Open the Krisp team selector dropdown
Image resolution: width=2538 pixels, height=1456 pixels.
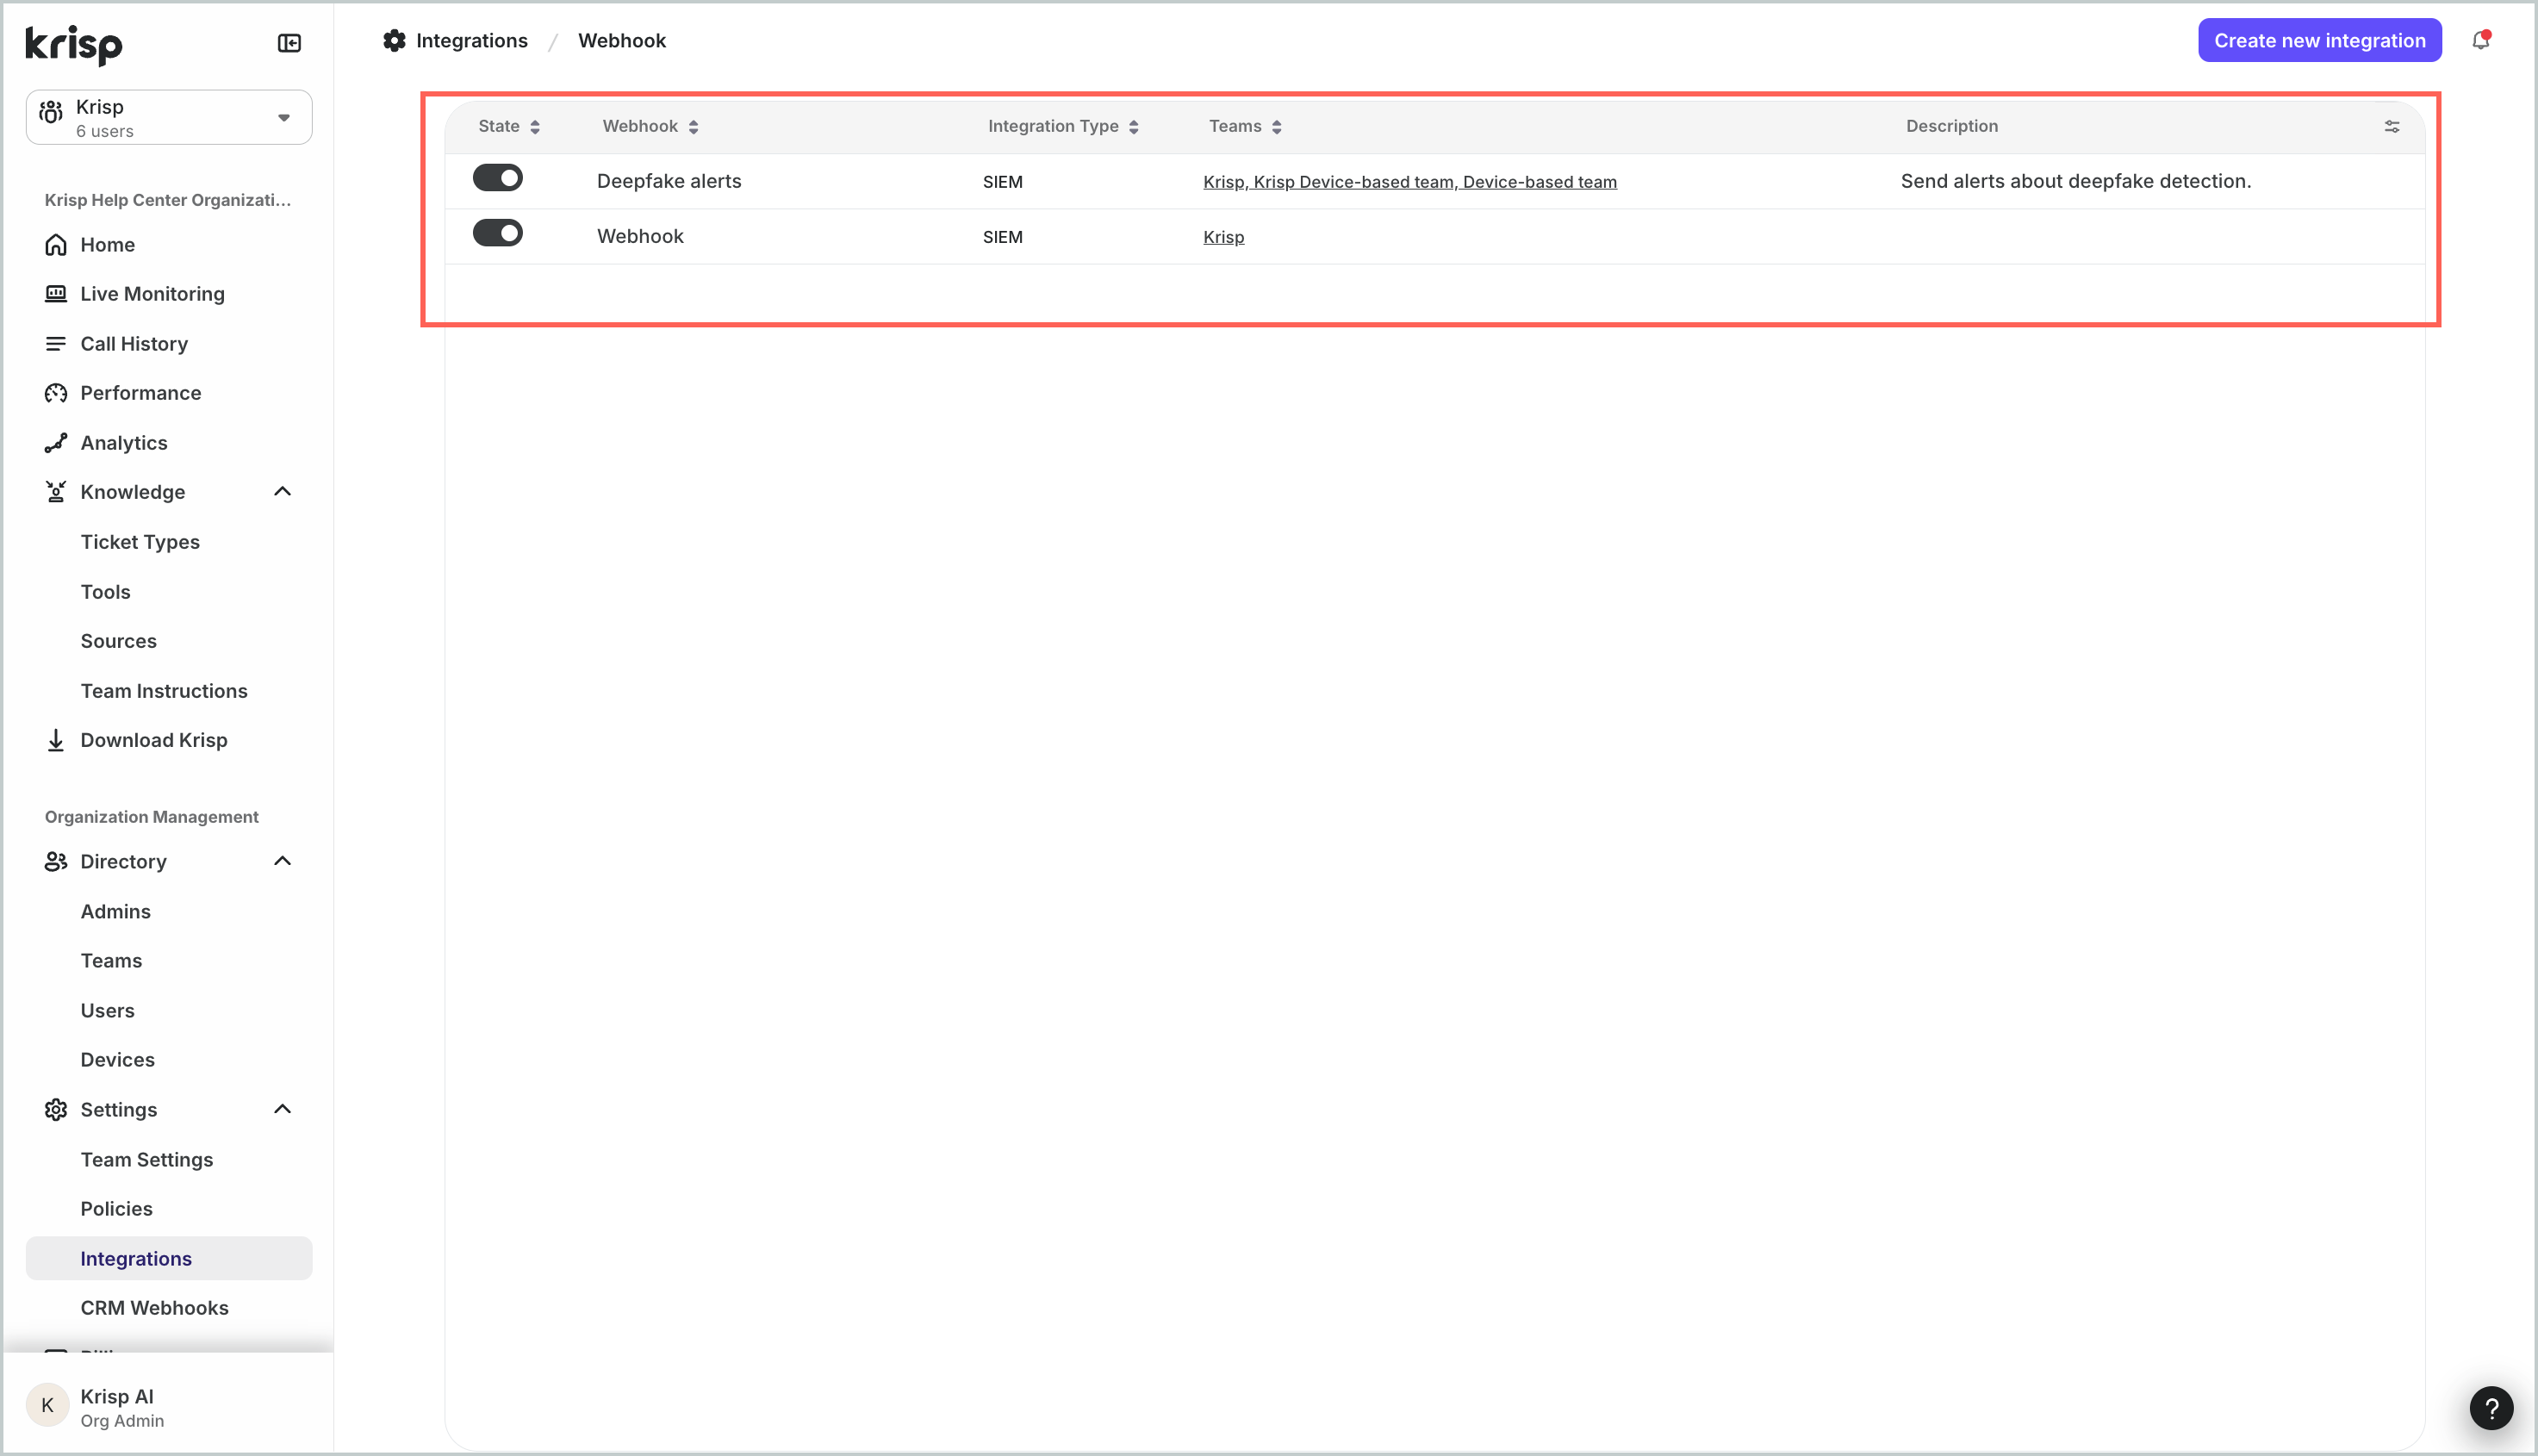pyautogui.click(x=169, y=118)
